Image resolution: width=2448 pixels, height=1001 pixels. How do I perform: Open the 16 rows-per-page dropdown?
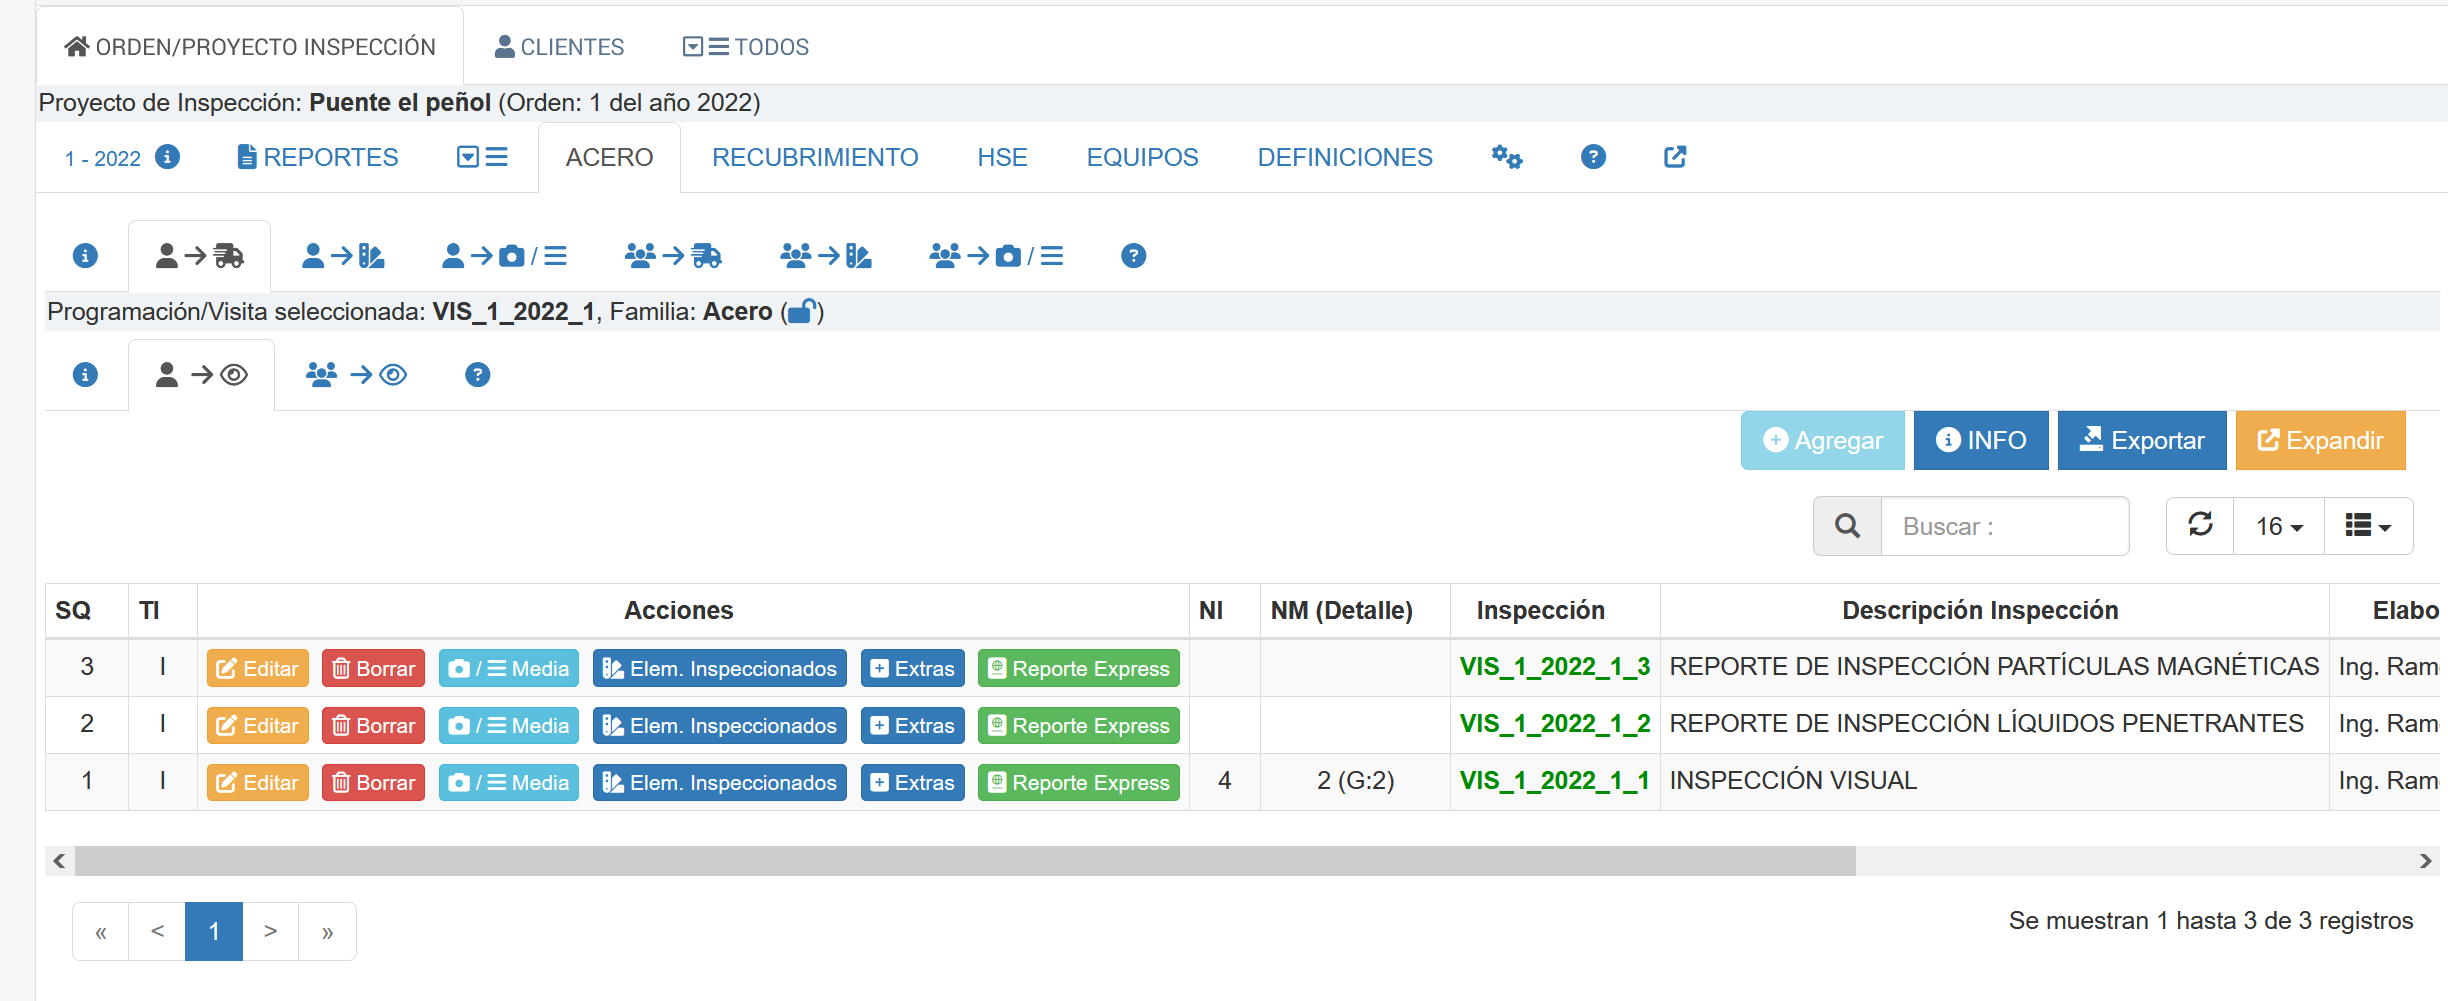coord(2279,526)
